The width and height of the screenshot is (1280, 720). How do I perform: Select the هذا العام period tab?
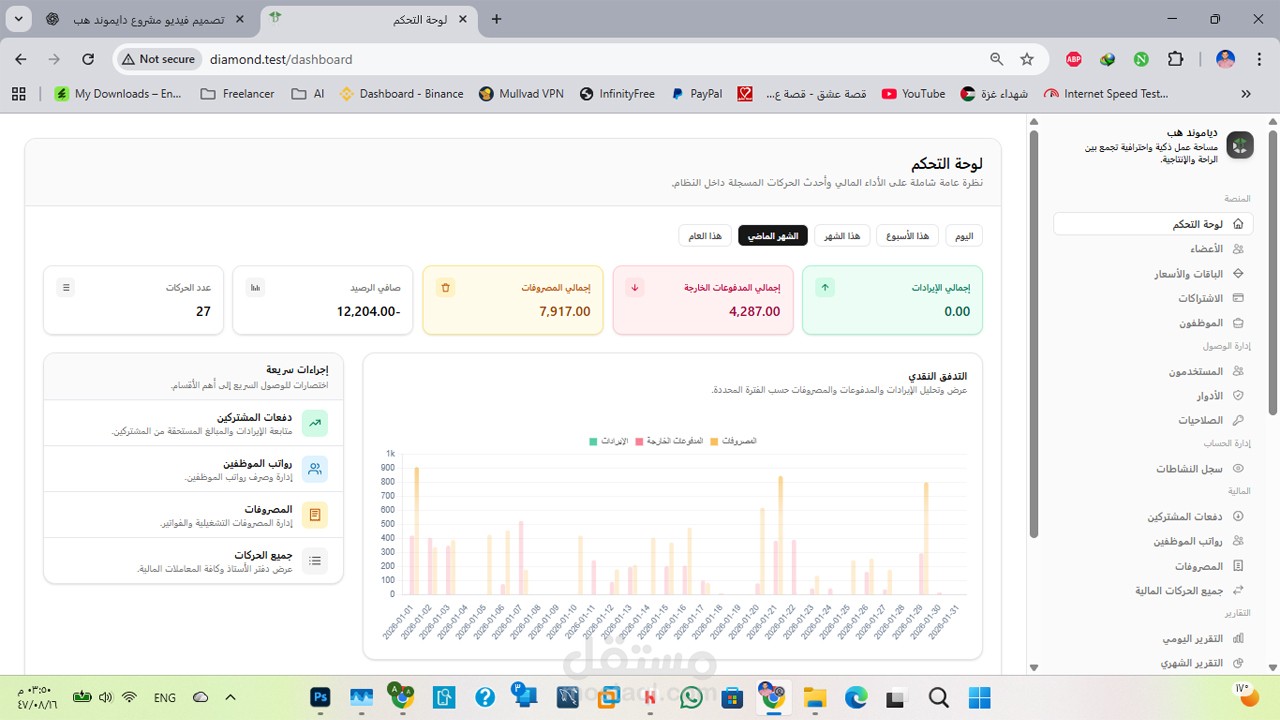(705, 235)
